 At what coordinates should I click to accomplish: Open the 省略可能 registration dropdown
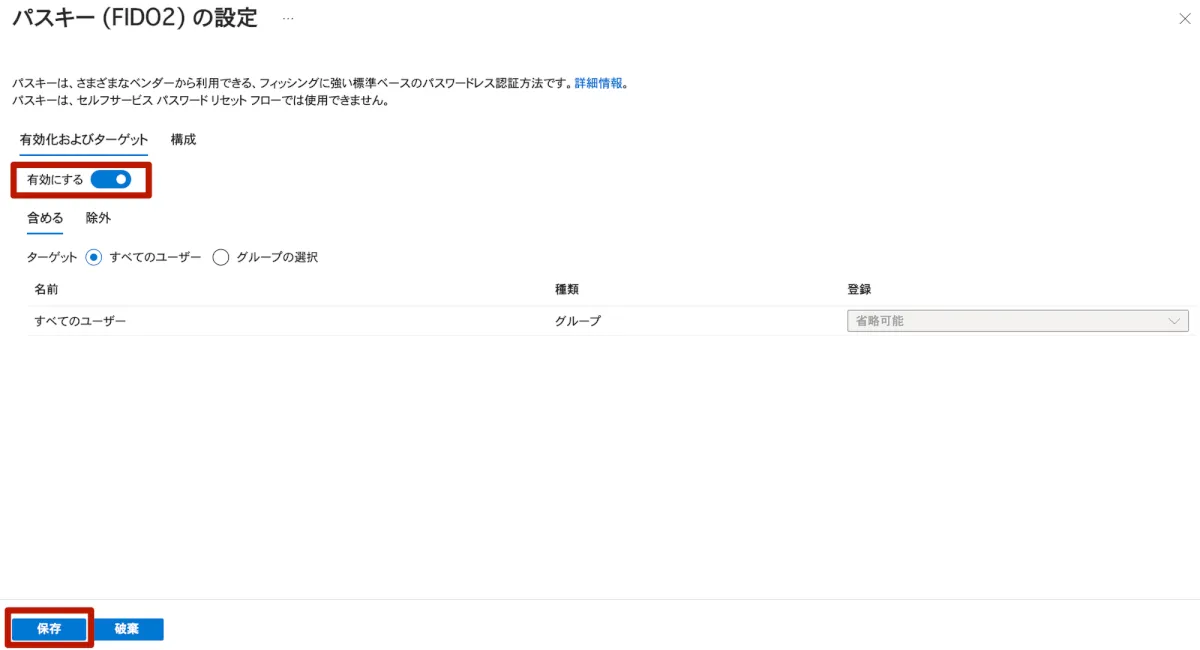point(1017,321)
